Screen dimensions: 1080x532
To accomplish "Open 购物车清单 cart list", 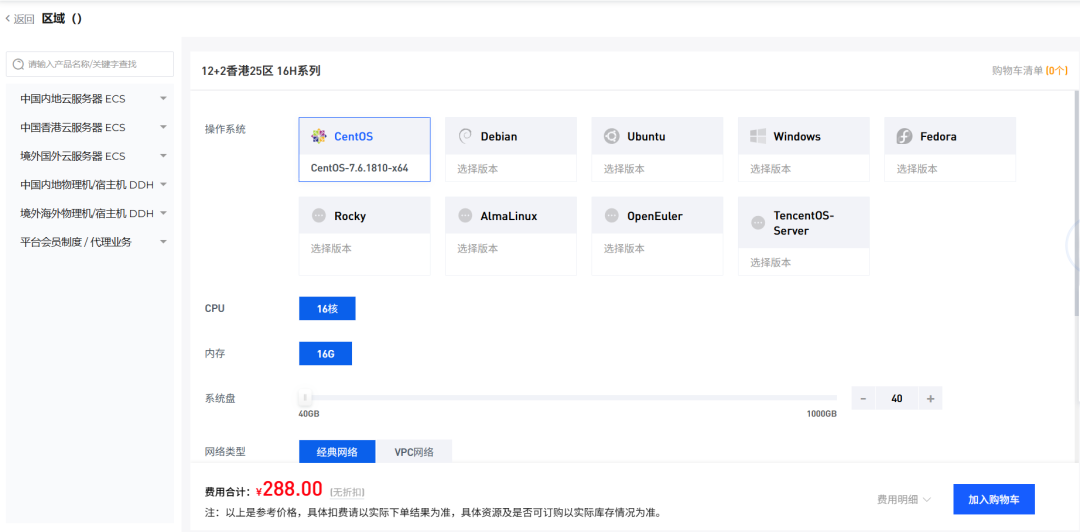I will click(1030, 70).
